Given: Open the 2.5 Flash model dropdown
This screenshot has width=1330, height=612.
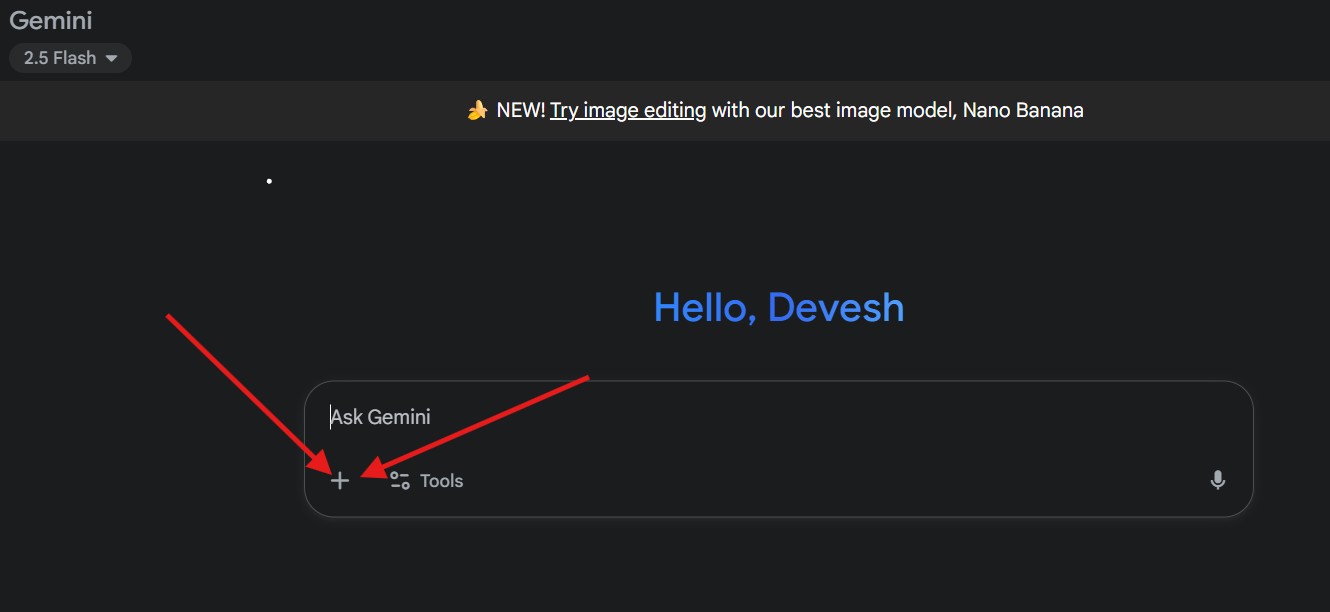Looking at the screenshot, I should click(x=71, y=58).
